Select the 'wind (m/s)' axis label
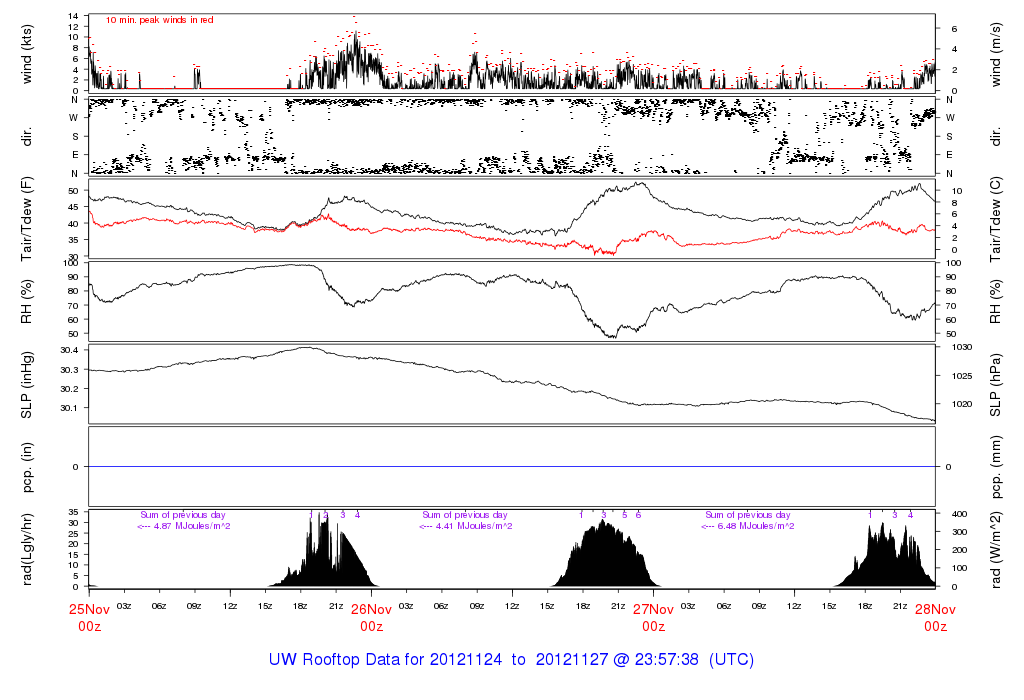 (995, 55)
